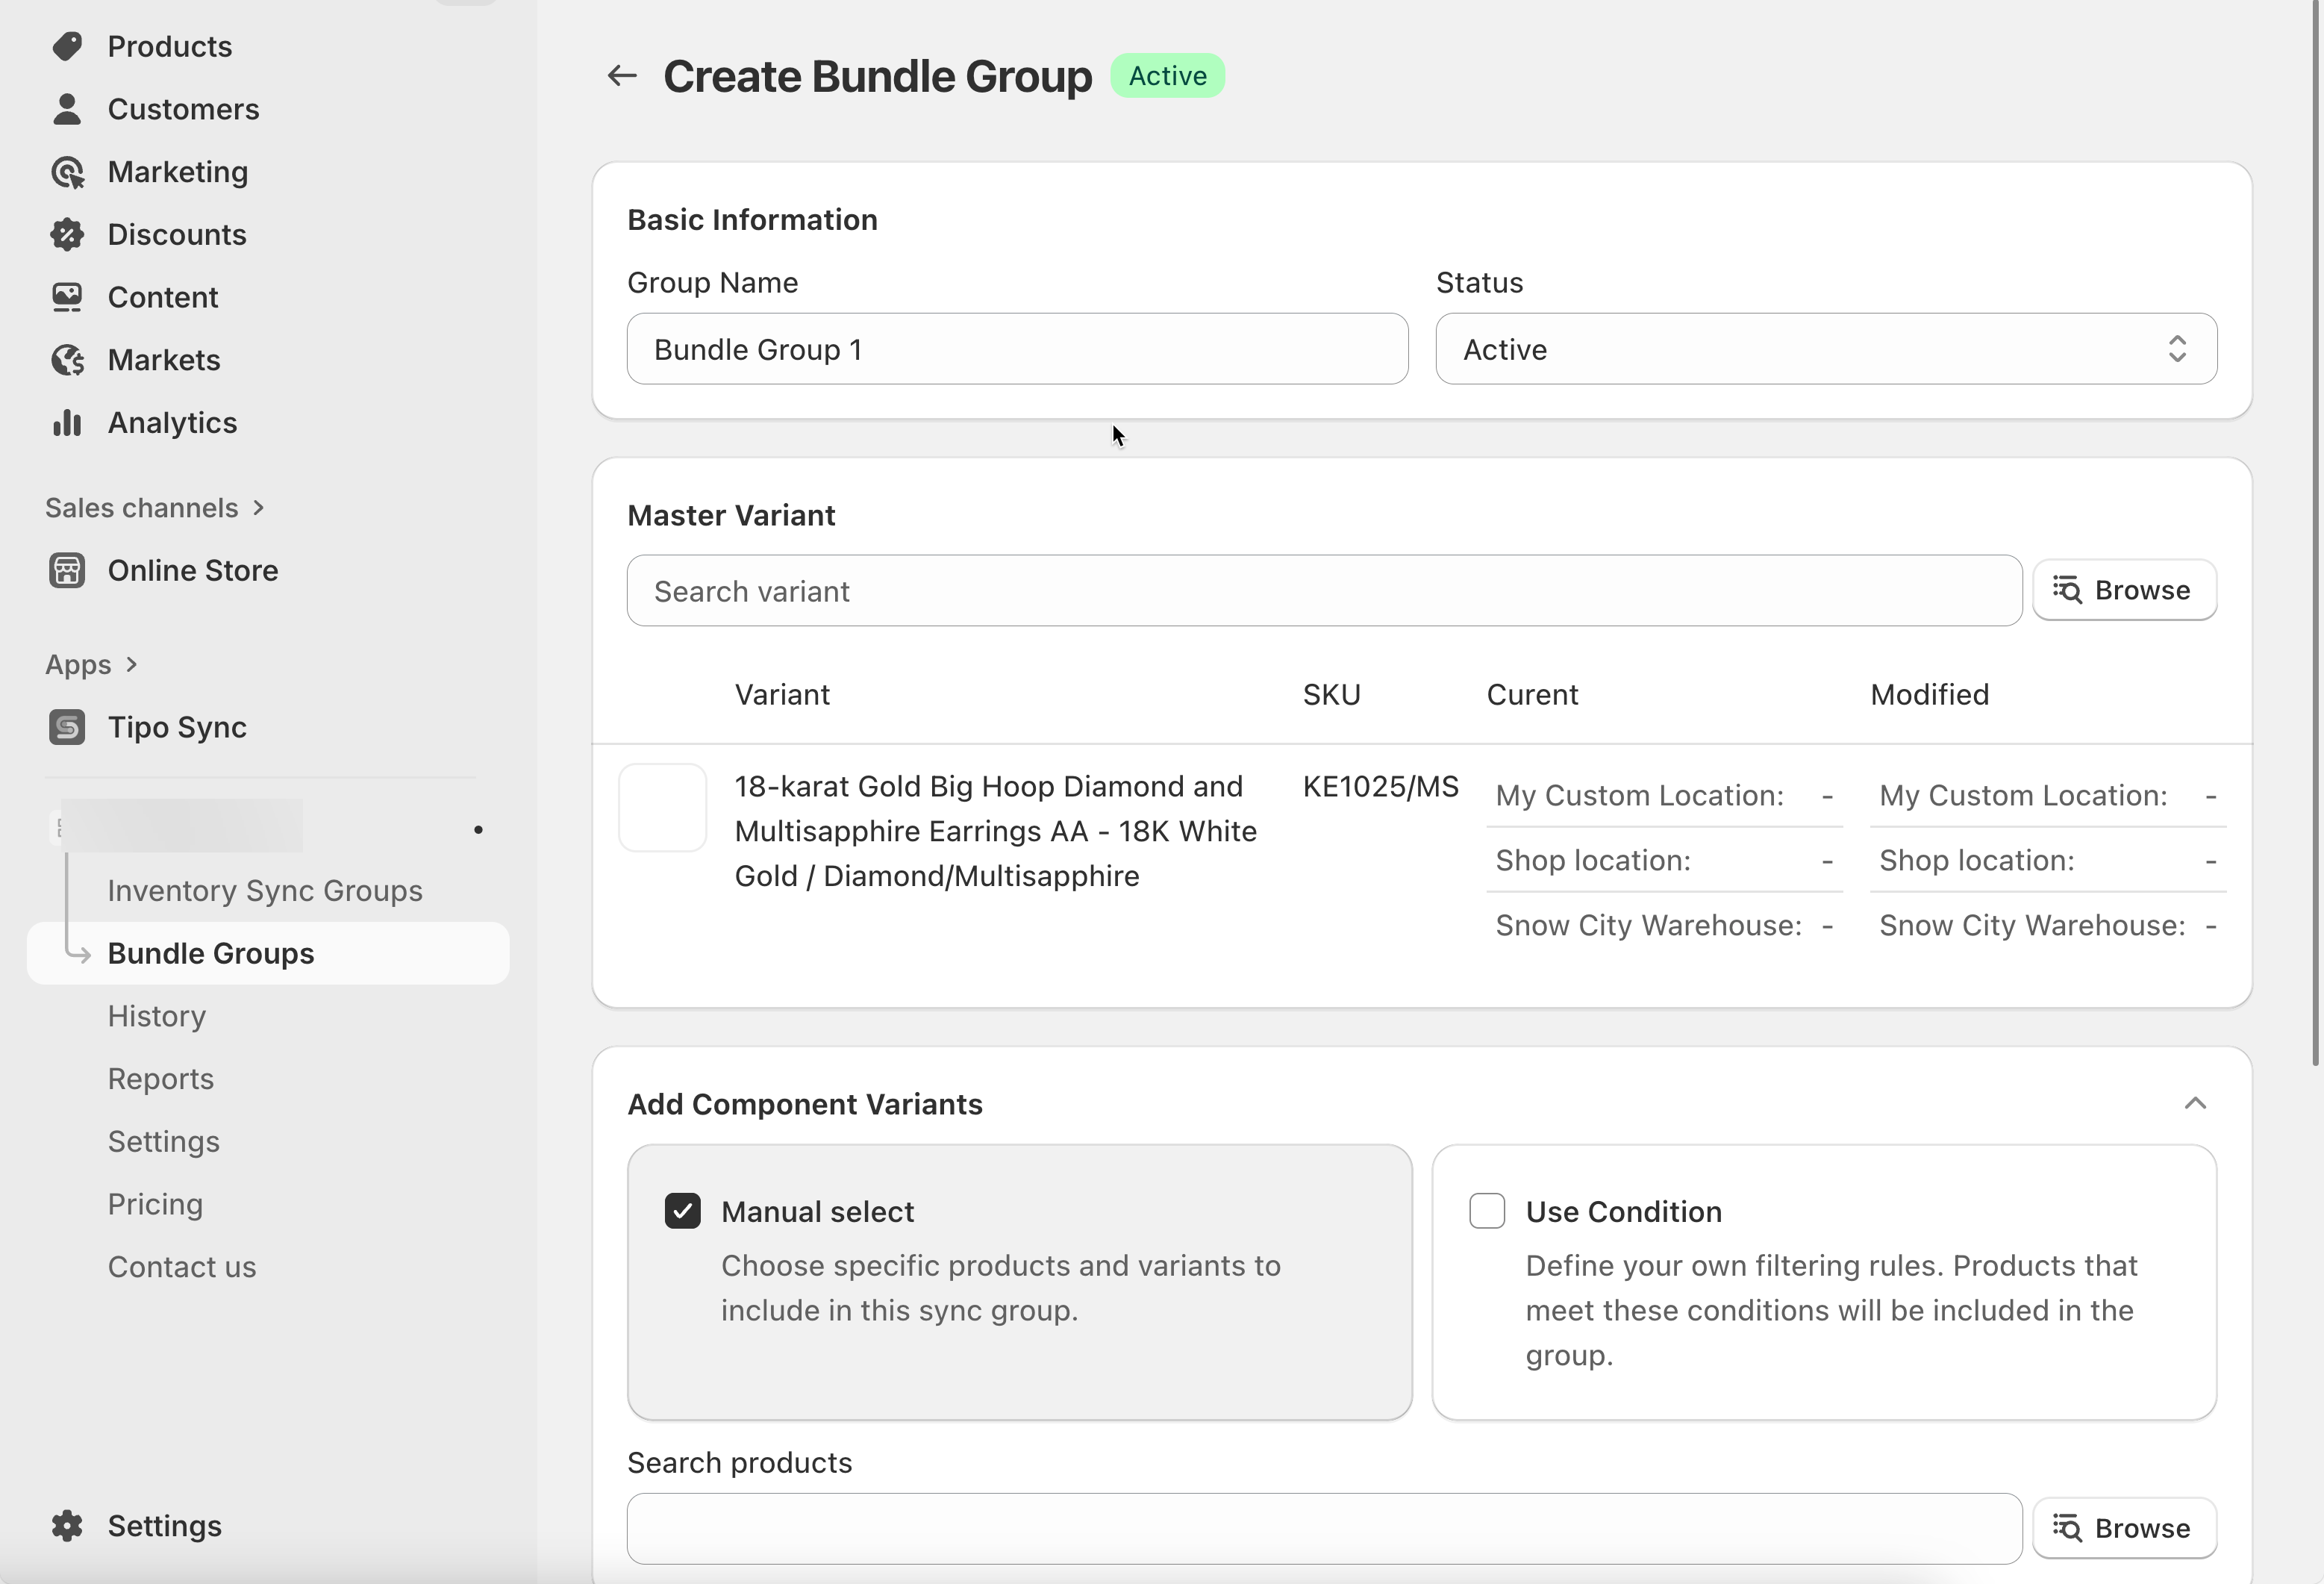Go to Inventory Sync Groups
This screenshot has height=1584, width=2324.
pos(265,890)
